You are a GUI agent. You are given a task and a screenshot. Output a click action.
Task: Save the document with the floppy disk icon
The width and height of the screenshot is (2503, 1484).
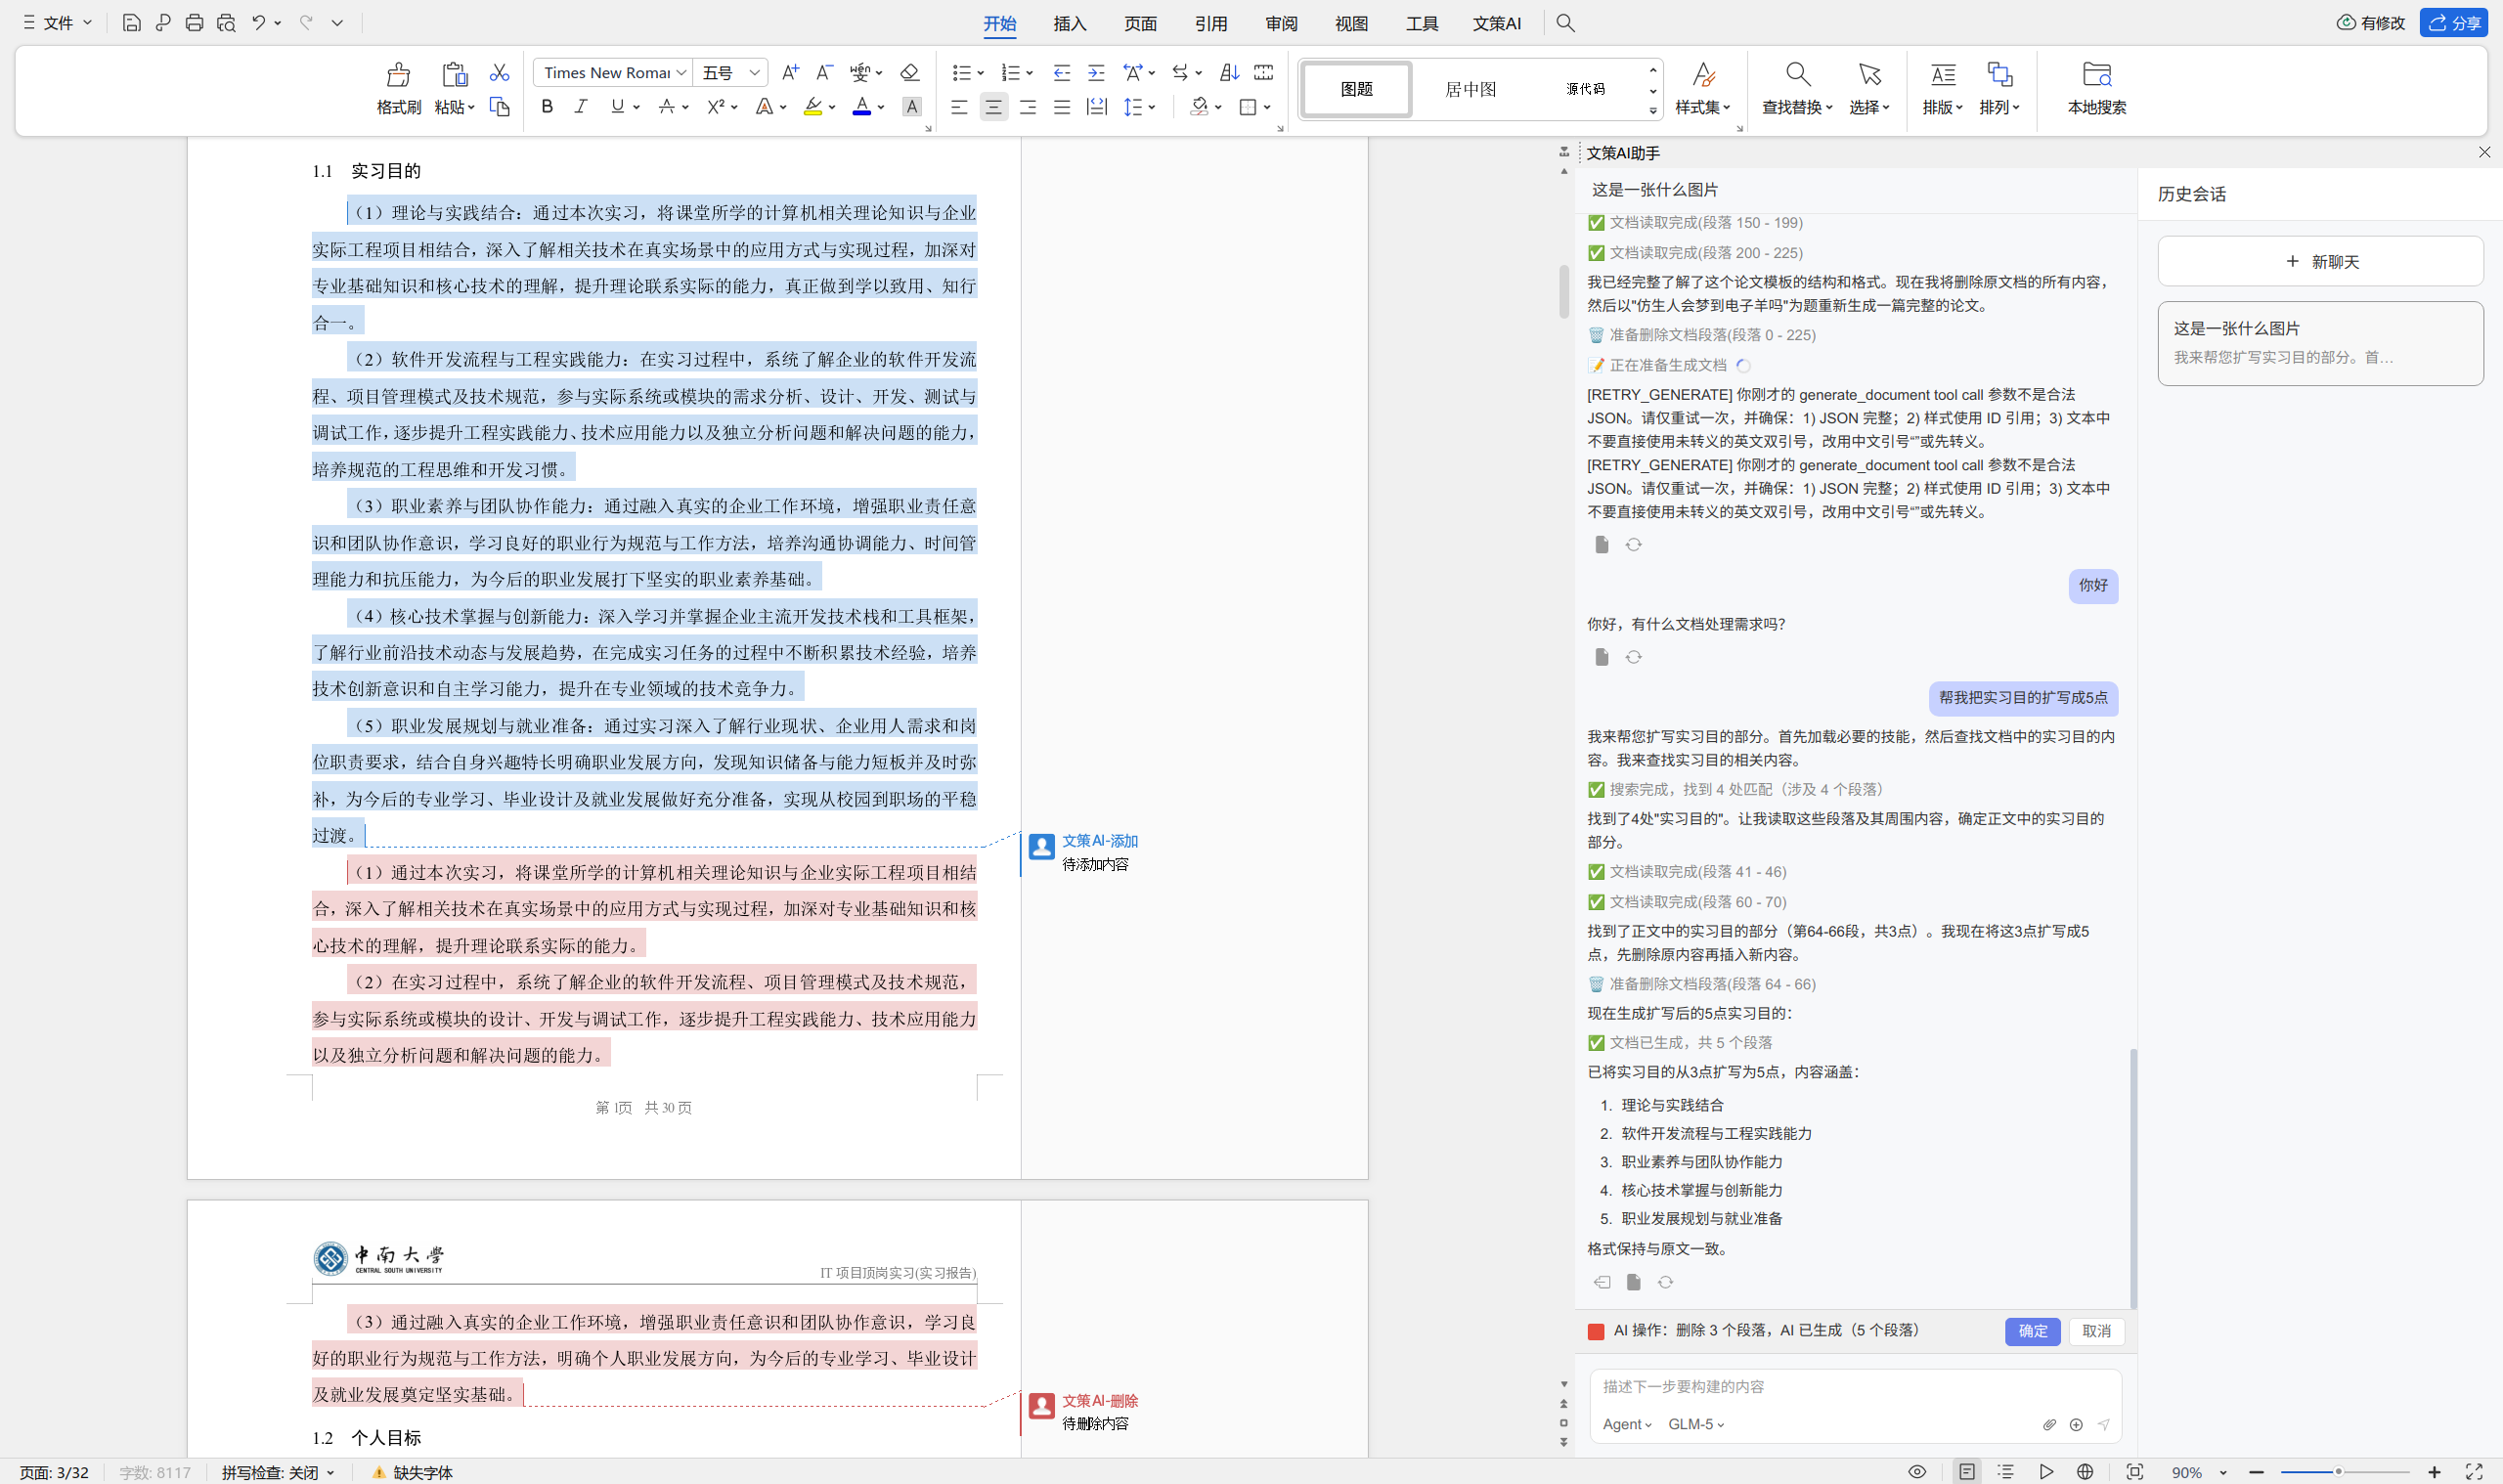pos(131,23)
